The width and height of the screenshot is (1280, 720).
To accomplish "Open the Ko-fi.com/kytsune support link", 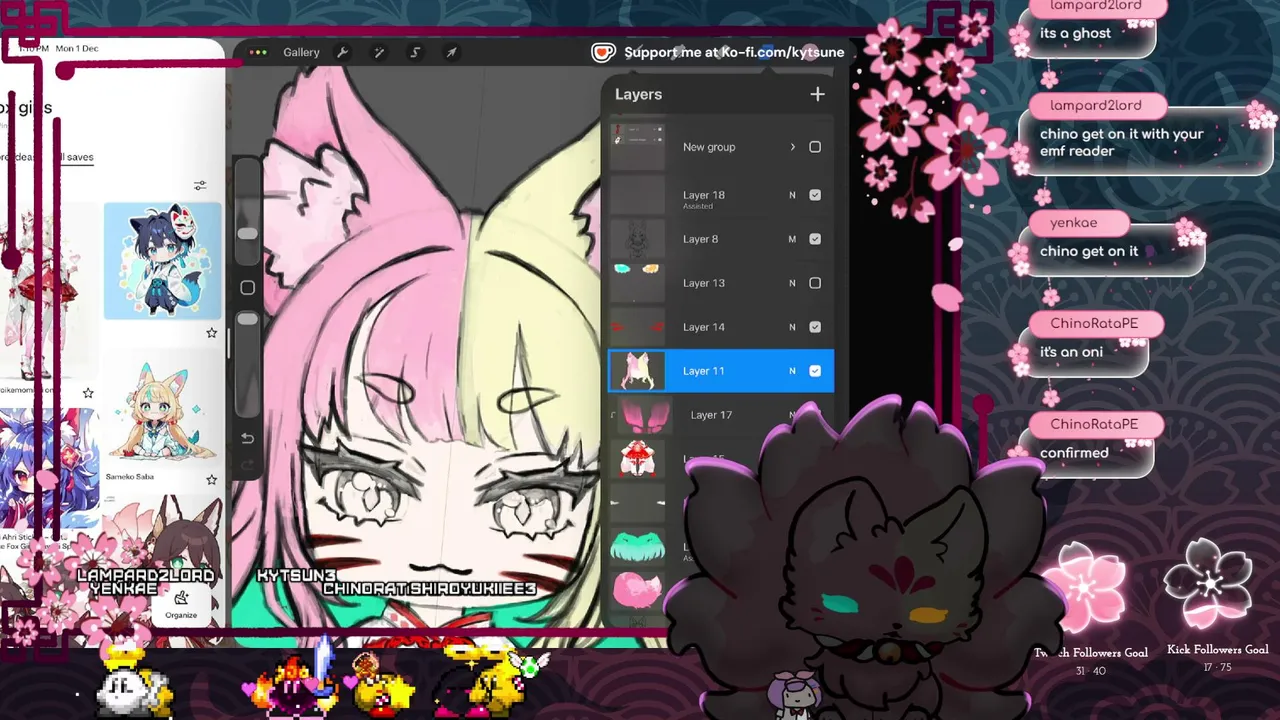I will click(734, 52).
